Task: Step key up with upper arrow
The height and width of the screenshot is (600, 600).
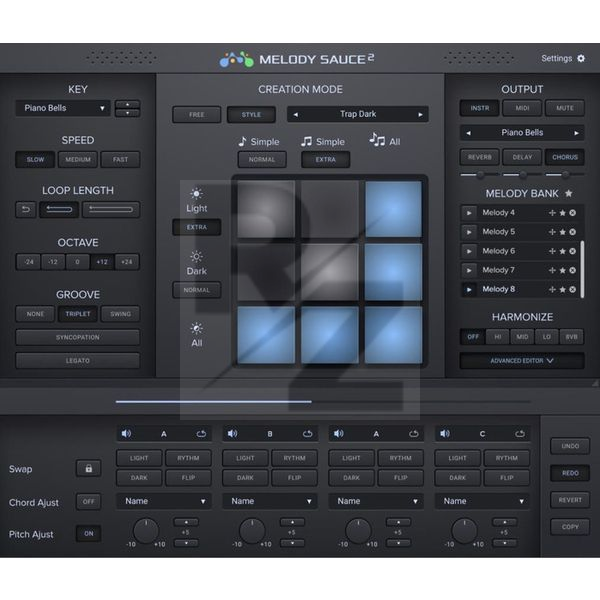Action: [127, 104]
